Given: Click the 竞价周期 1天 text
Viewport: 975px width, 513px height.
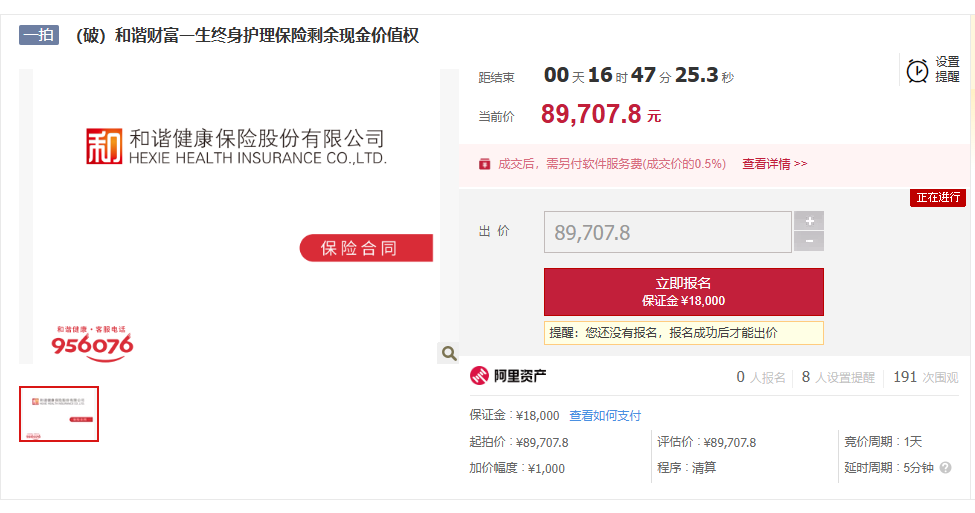Looking at the screenshot, I should pos(883,441).
